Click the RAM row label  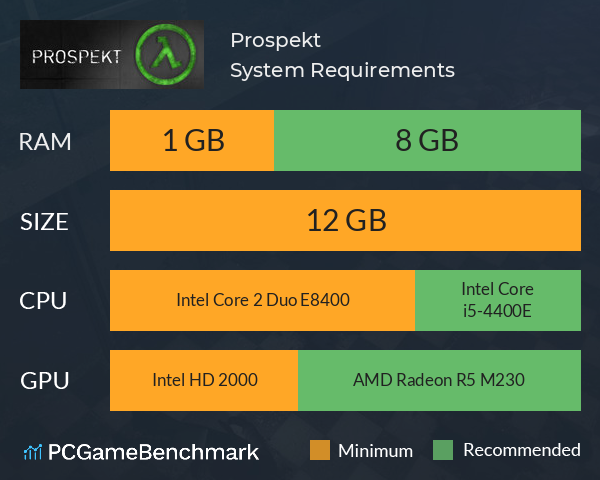click(45, 142)
